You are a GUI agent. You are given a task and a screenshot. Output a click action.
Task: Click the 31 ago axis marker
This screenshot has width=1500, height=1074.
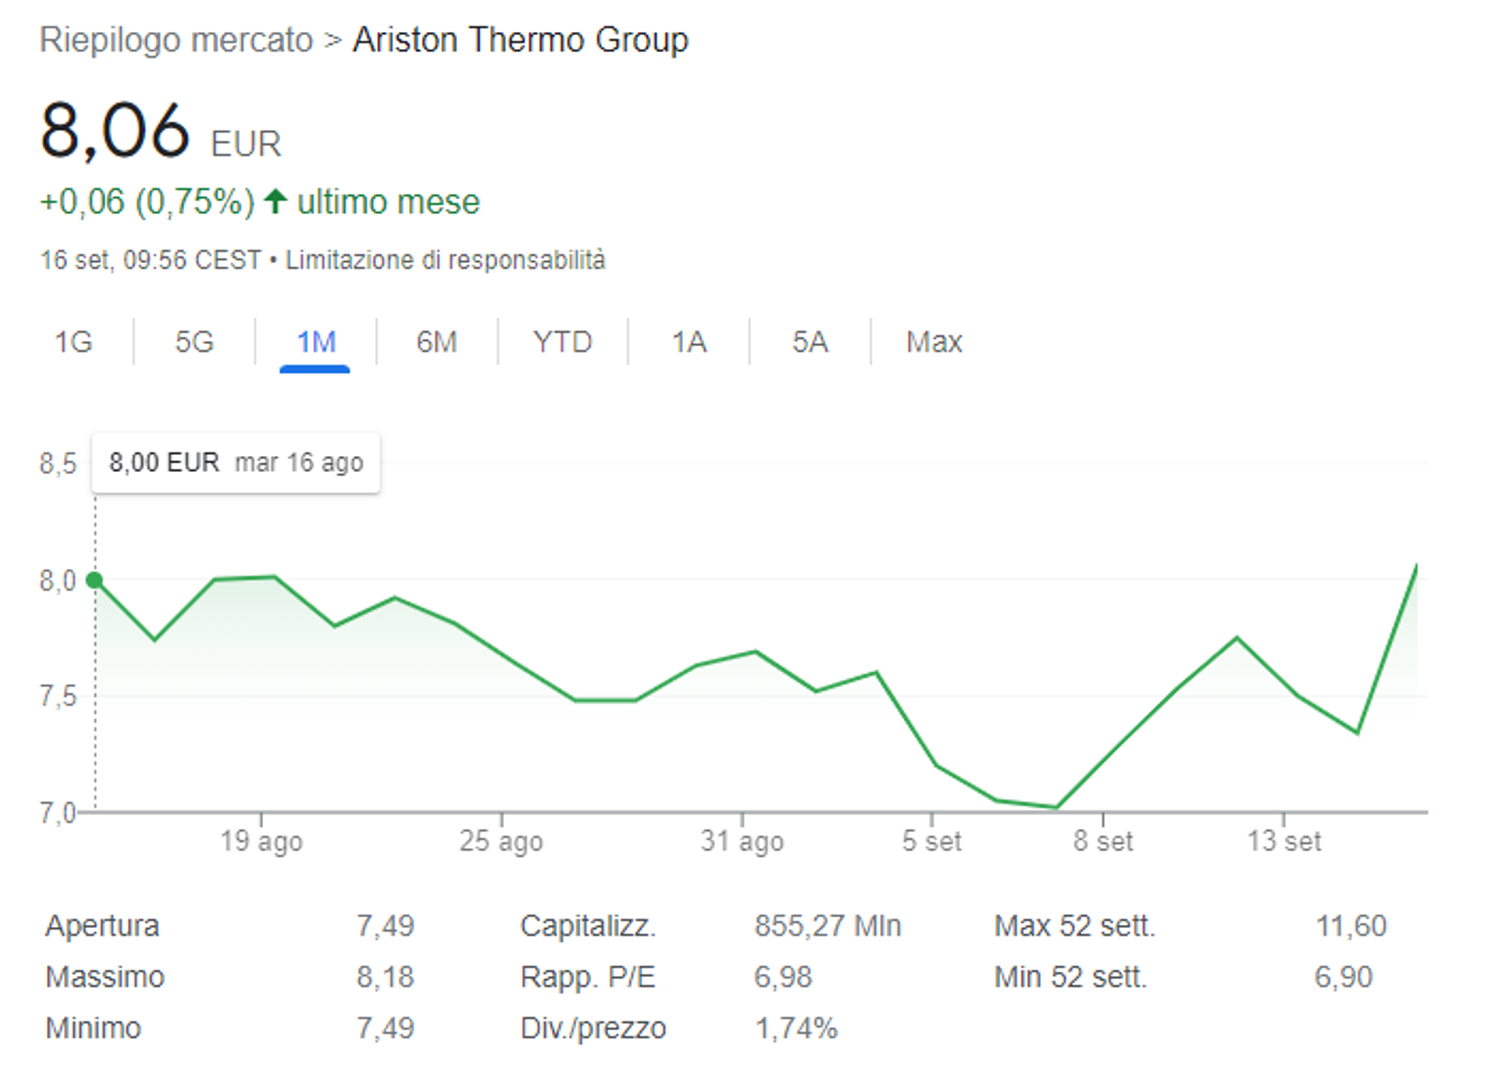pos(742,841)
